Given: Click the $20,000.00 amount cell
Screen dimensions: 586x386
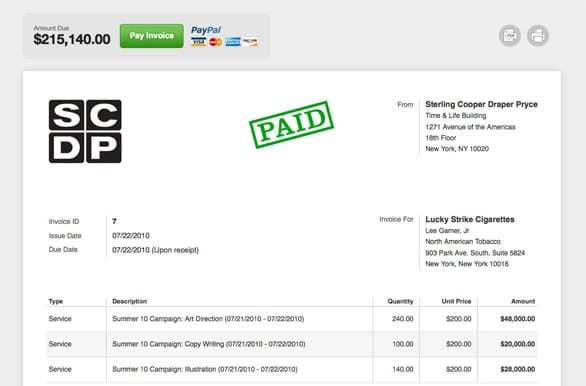Looking at the screenshot, I should pos(518,344).
